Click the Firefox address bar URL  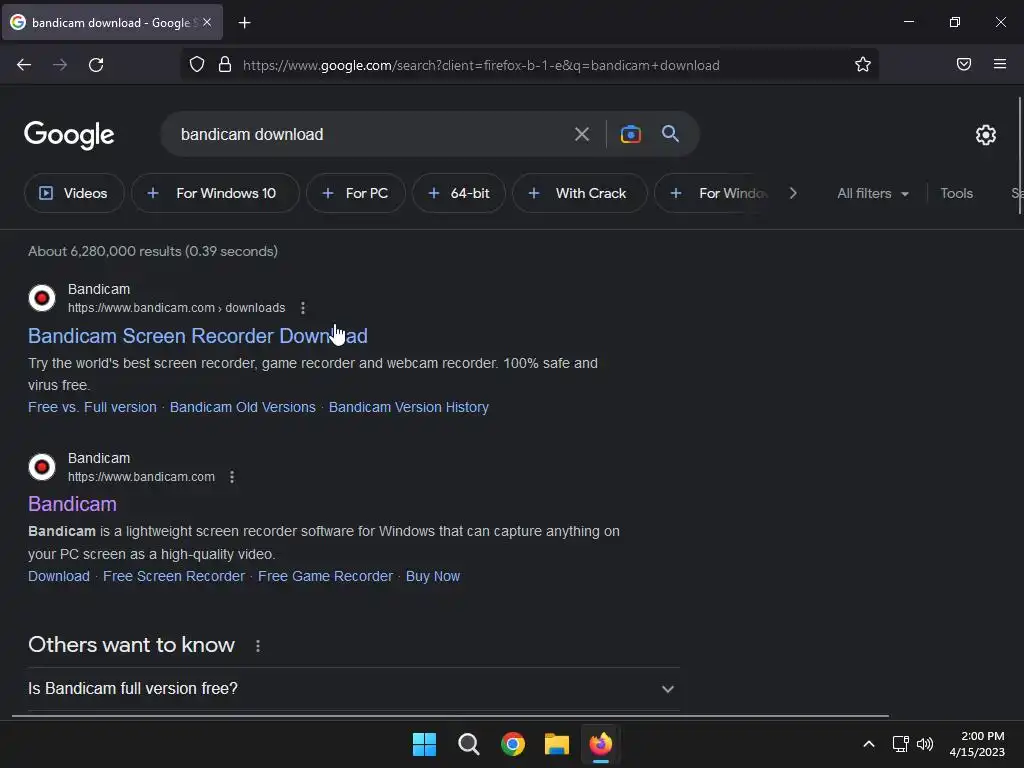click(481, 65)
